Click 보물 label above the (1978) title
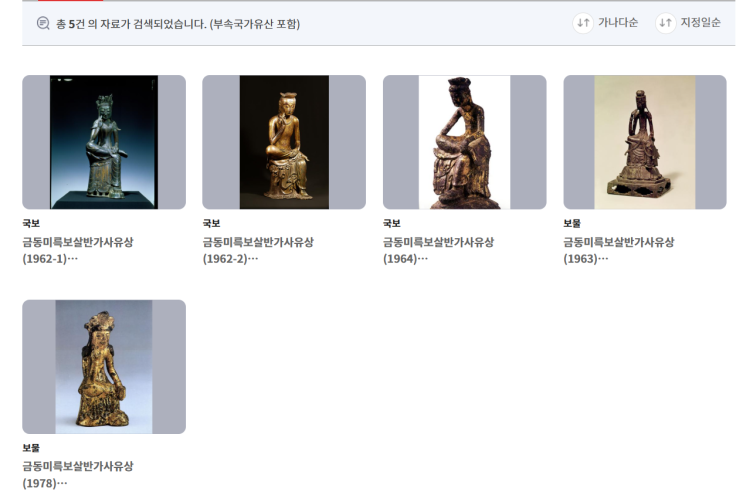Viewport: 743px width, 495px height. point(31,448)
